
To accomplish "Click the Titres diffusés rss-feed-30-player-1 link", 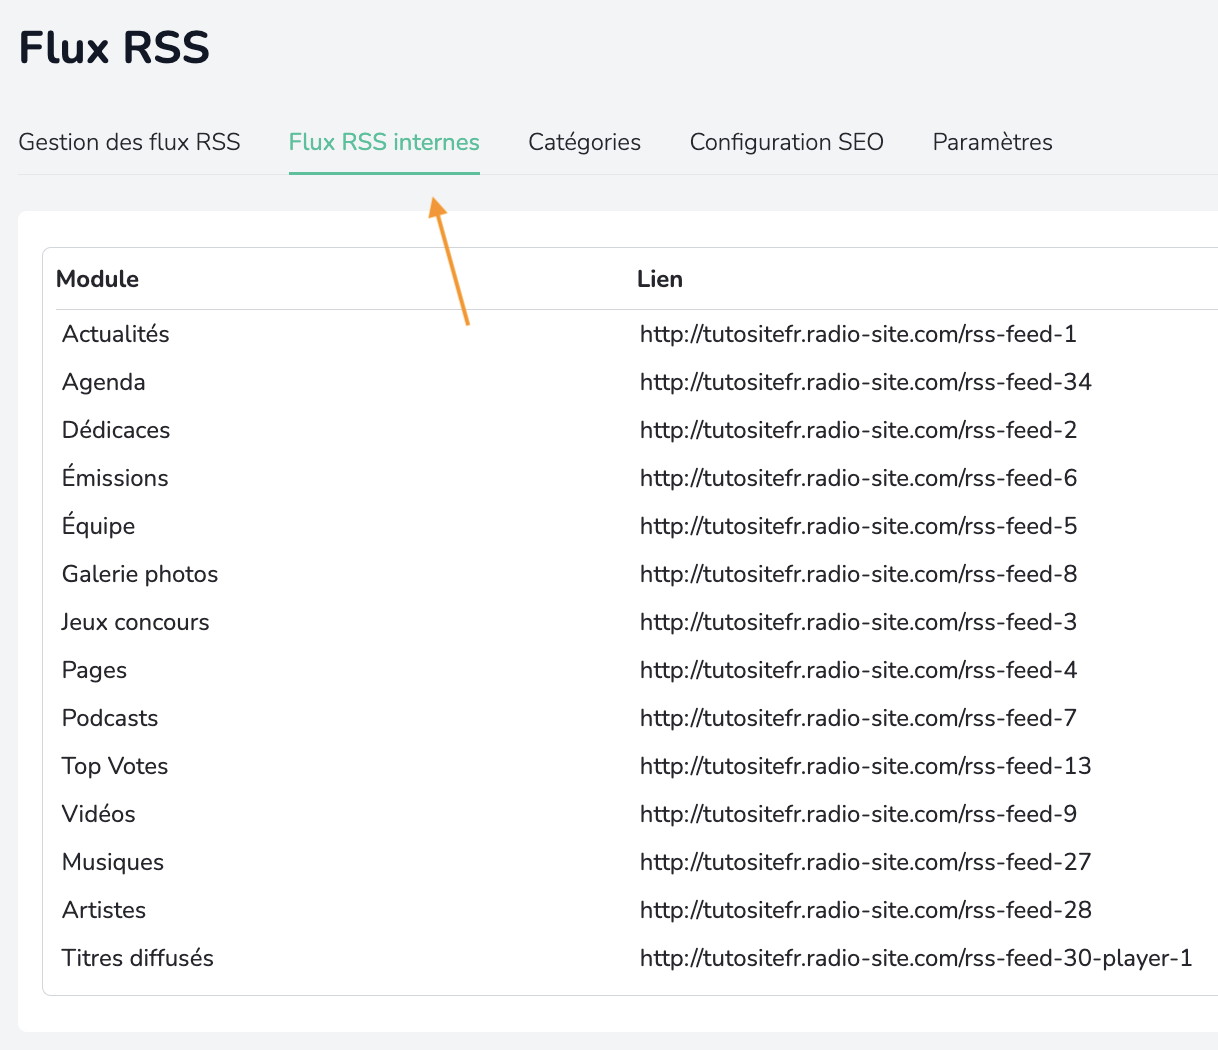I will [915, 958].
